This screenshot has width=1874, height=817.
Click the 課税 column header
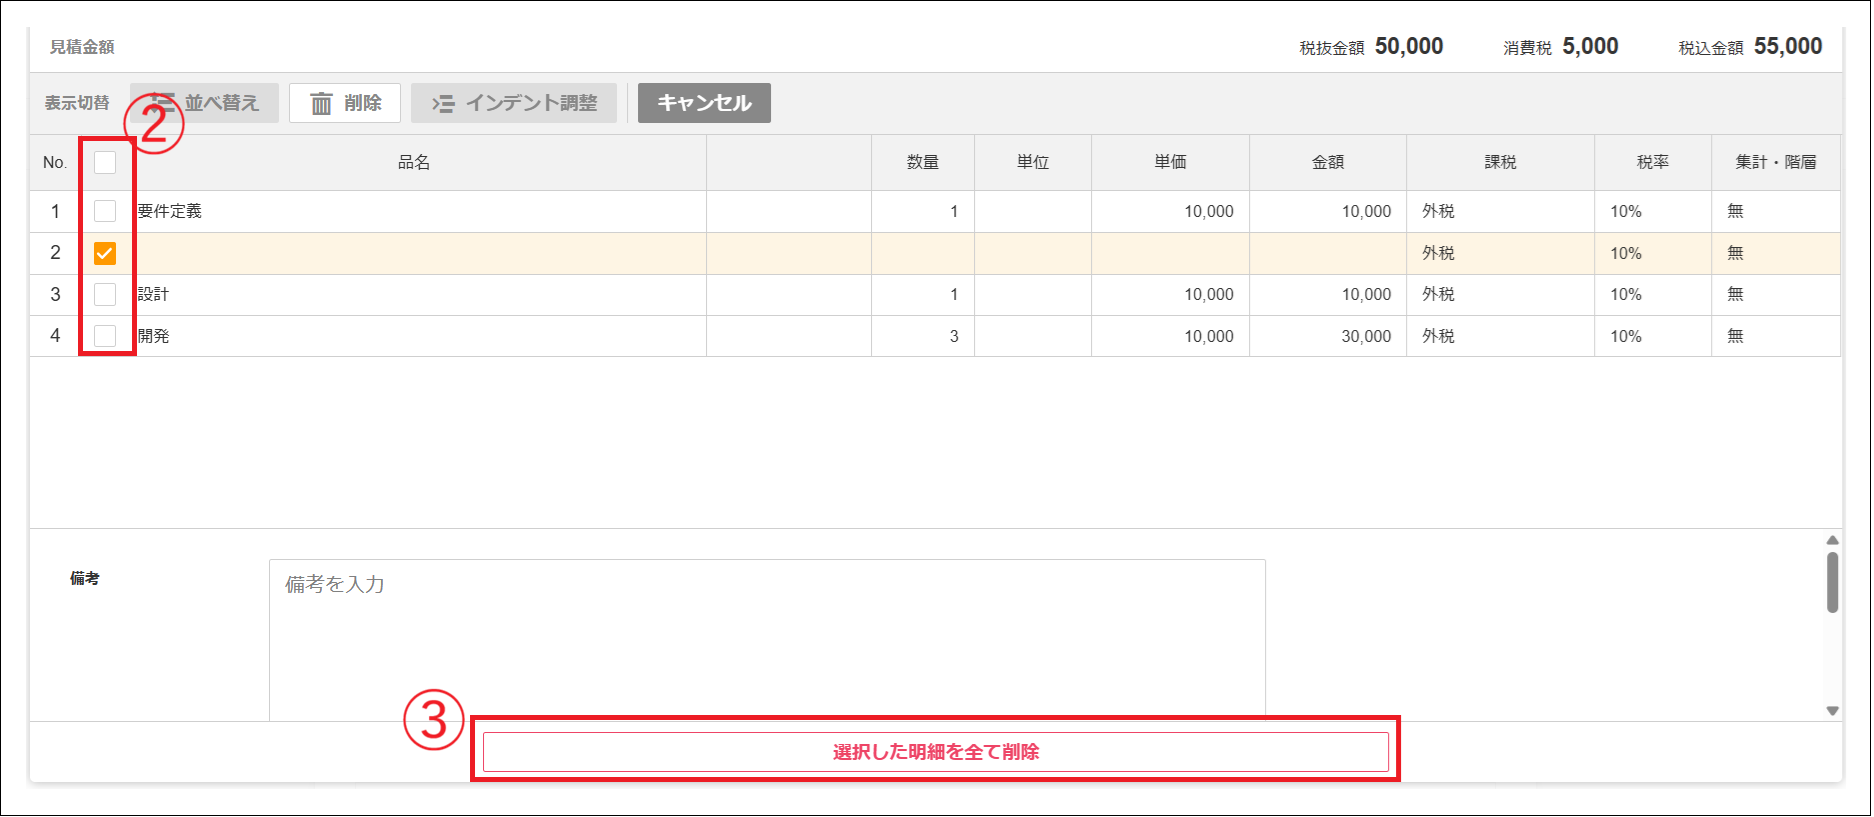1500,162
